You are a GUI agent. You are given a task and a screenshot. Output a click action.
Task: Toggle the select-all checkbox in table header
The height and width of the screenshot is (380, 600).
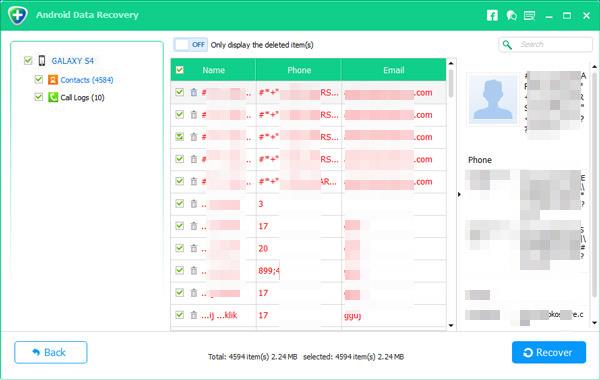pos(179,70)
